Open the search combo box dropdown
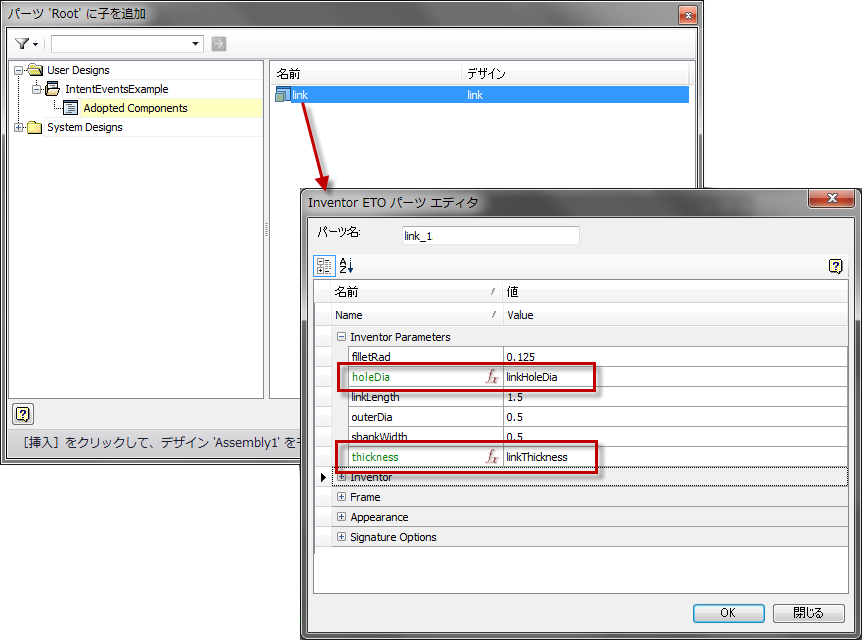This screenshot has width=863, height=640. coord(195,44)
